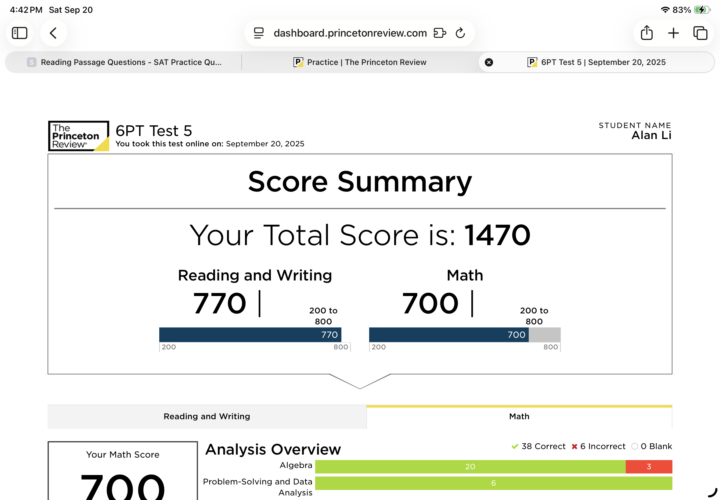
Task: Click the favicon on Reading Passage tab
Action: point(31,62)
